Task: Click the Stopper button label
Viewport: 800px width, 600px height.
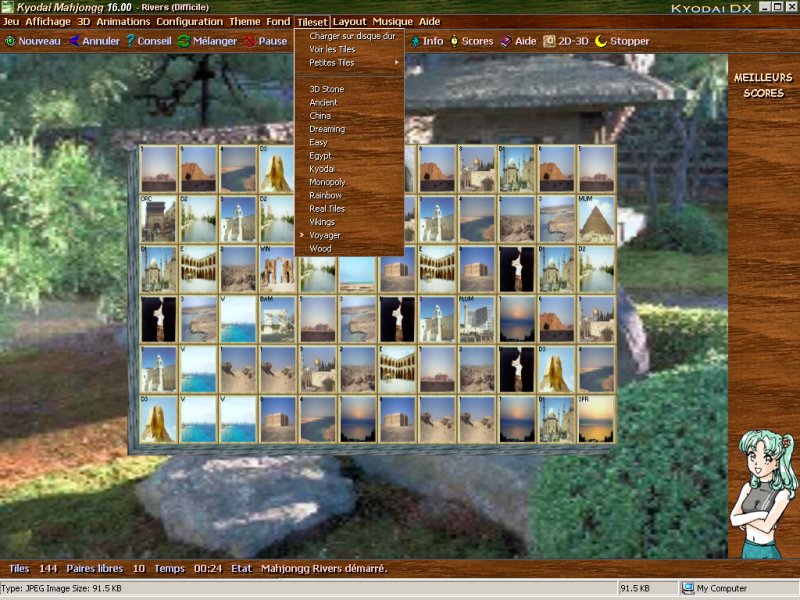Action: pyautogui.click(x=630, y=41)
